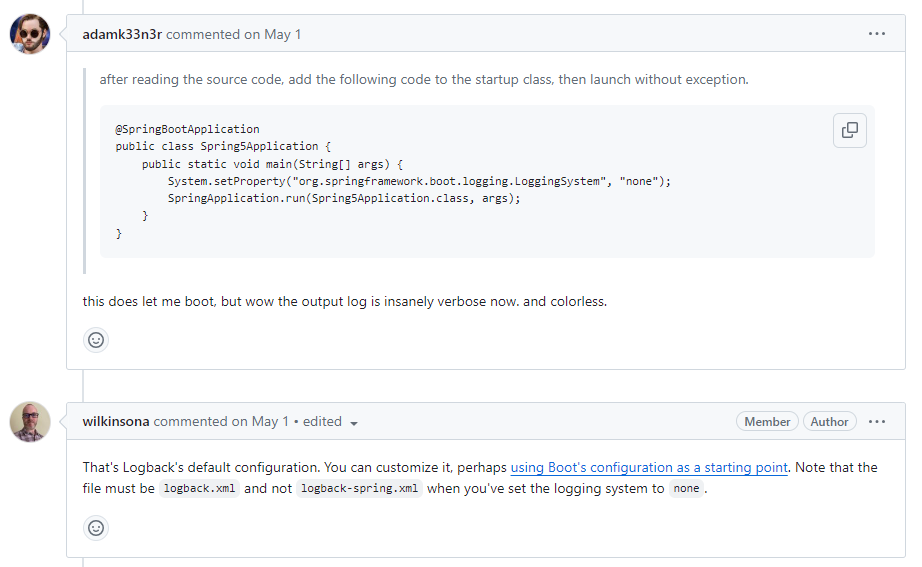
Task: Open adamk33n3r username profile link
Action: tap(121, 35)
